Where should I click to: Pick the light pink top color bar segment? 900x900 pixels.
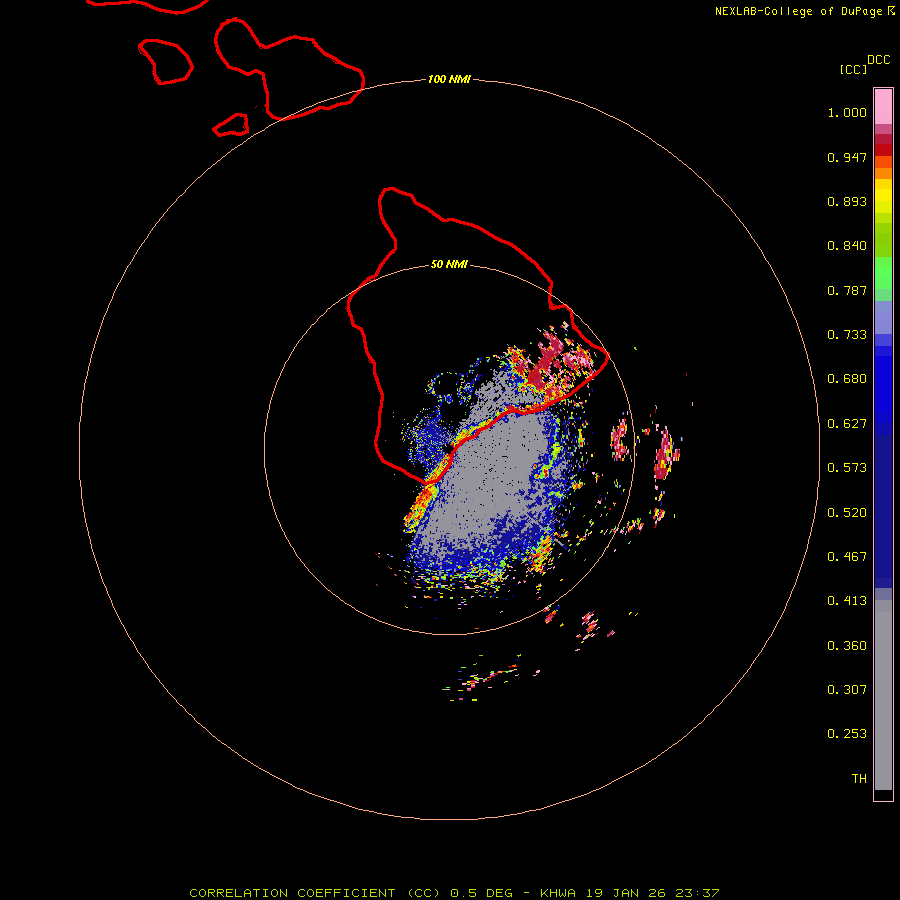(883, 107)
